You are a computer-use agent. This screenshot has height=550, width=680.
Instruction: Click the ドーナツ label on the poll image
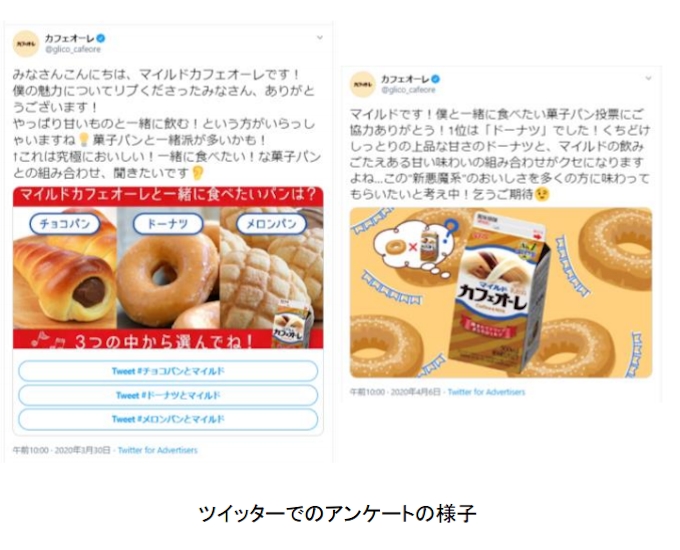(x=168, y=224)
